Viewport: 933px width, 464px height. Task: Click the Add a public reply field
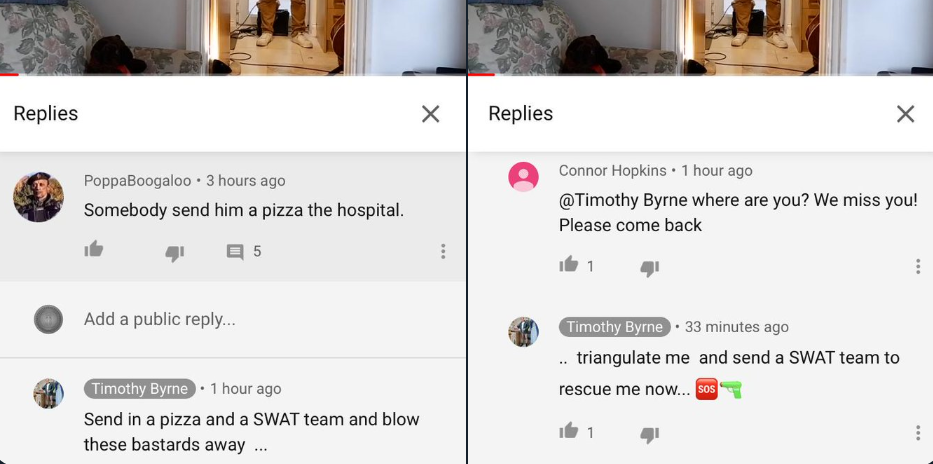tap(233, 319)
